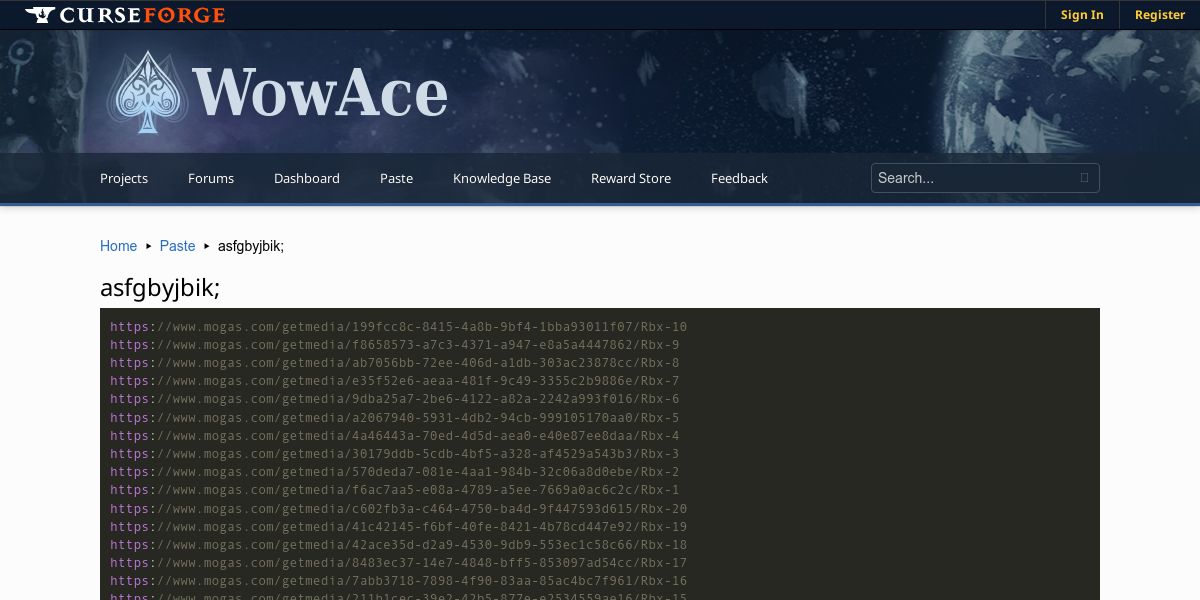This screenshot has height=600, width=1200.
Task: Click the URL line ending Rbx-9
Action: (x=394, y=345)
